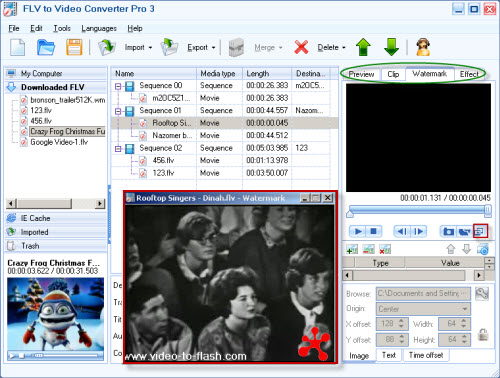Switch to the Effect tab
The image size is (500, 378).
coord(469,74)
